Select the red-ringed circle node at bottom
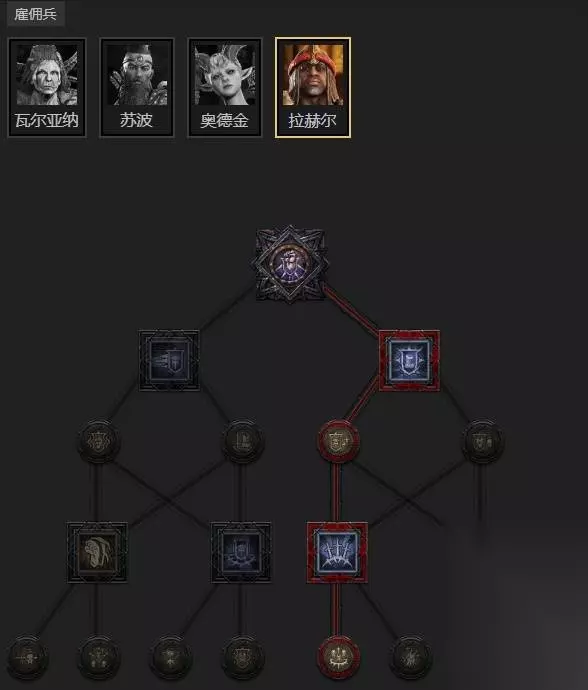The height and width of the screenshot is (690, 588). coord(338,657)
